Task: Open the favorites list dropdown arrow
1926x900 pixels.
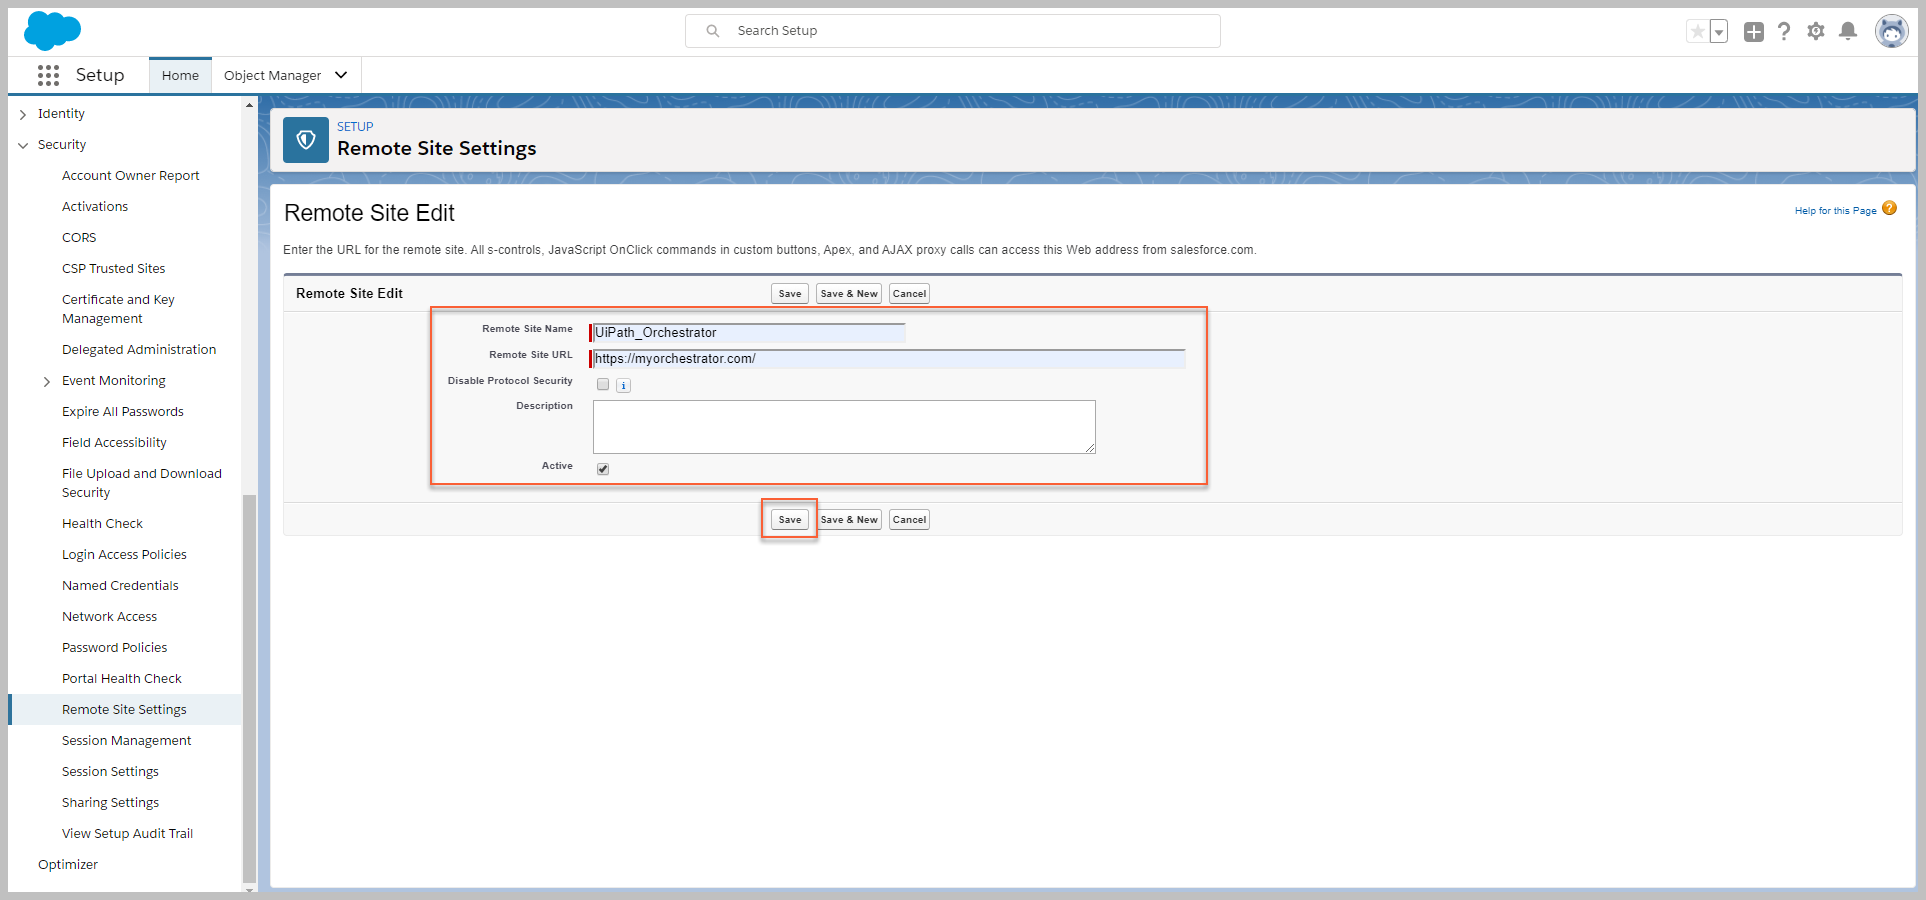Action: [x=1719, y=32]
